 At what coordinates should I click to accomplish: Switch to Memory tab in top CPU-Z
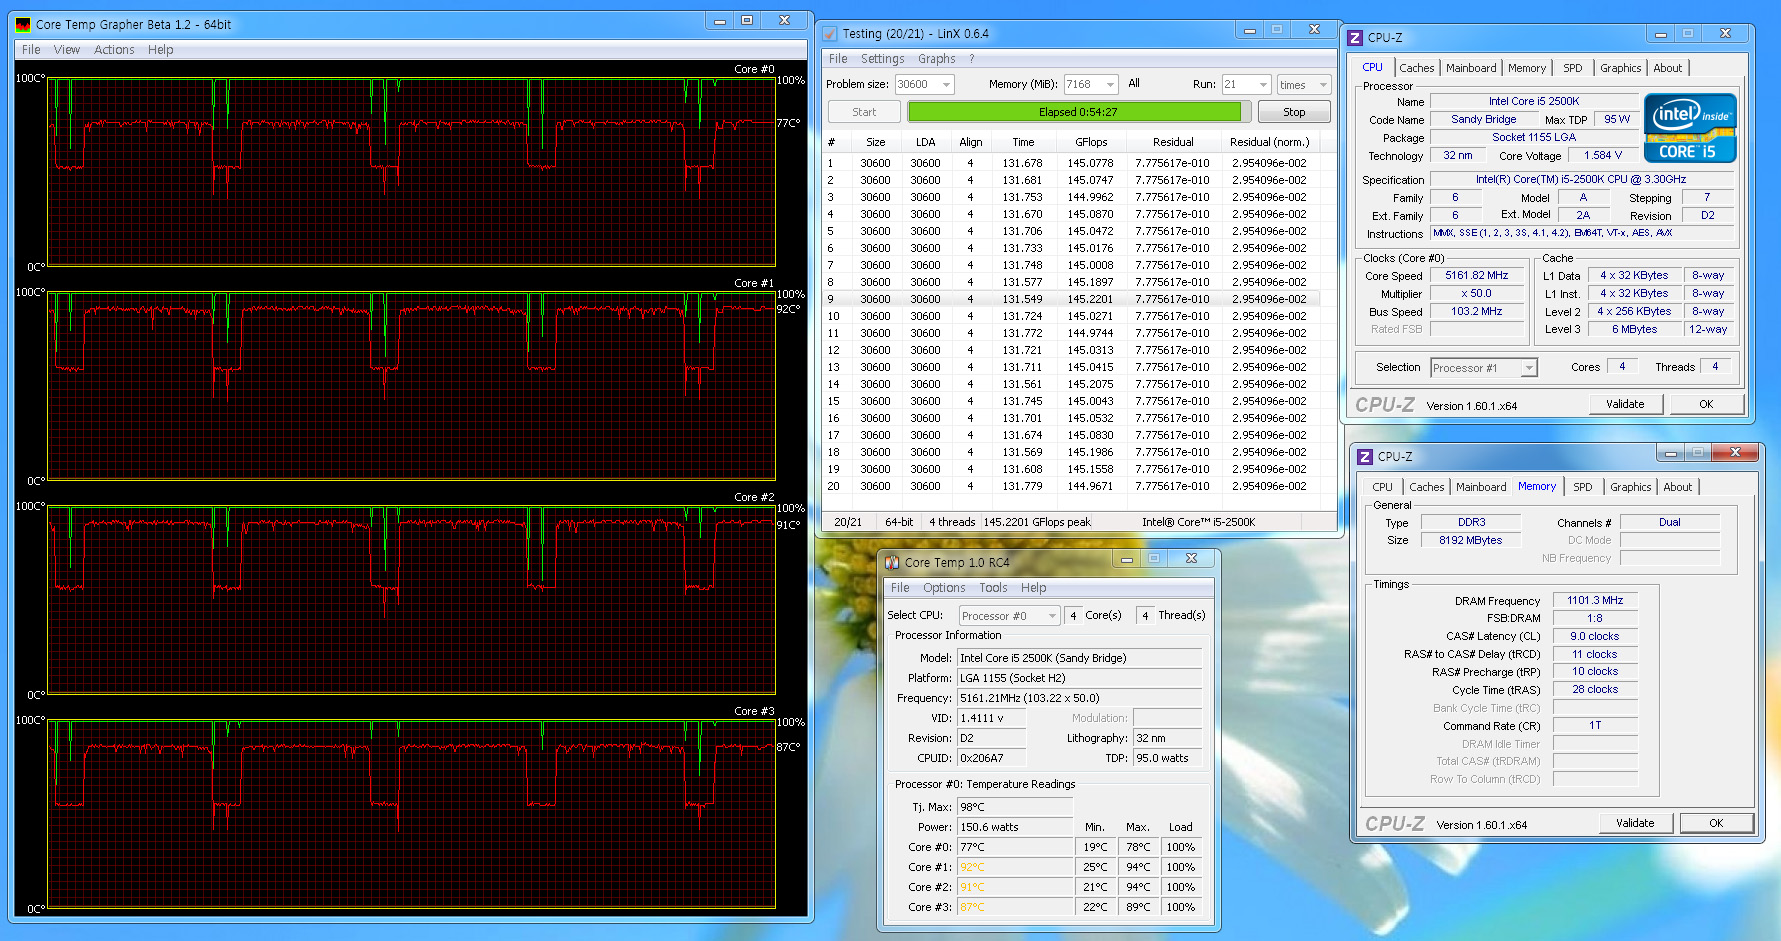1527,68
